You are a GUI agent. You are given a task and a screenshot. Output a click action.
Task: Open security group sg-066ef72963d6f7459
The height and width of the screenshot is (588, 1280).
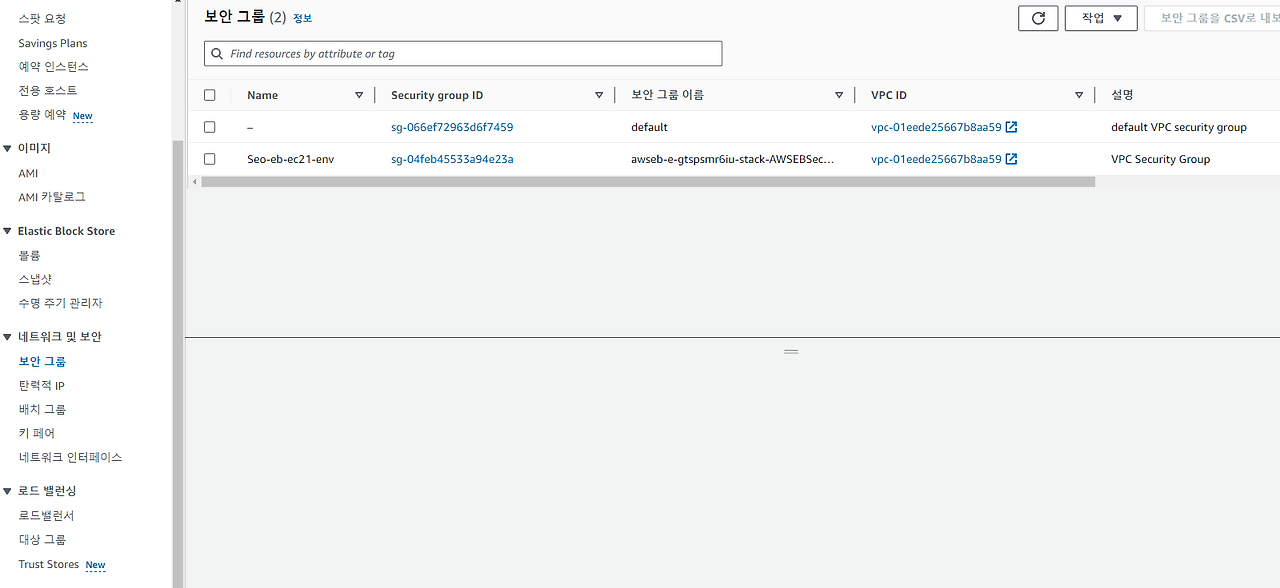coord(453,127)
